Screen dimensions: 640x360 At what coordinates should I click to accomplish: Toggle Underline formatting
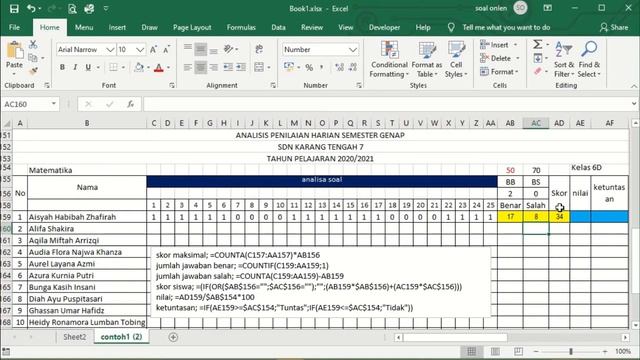(x=88, y=67)
